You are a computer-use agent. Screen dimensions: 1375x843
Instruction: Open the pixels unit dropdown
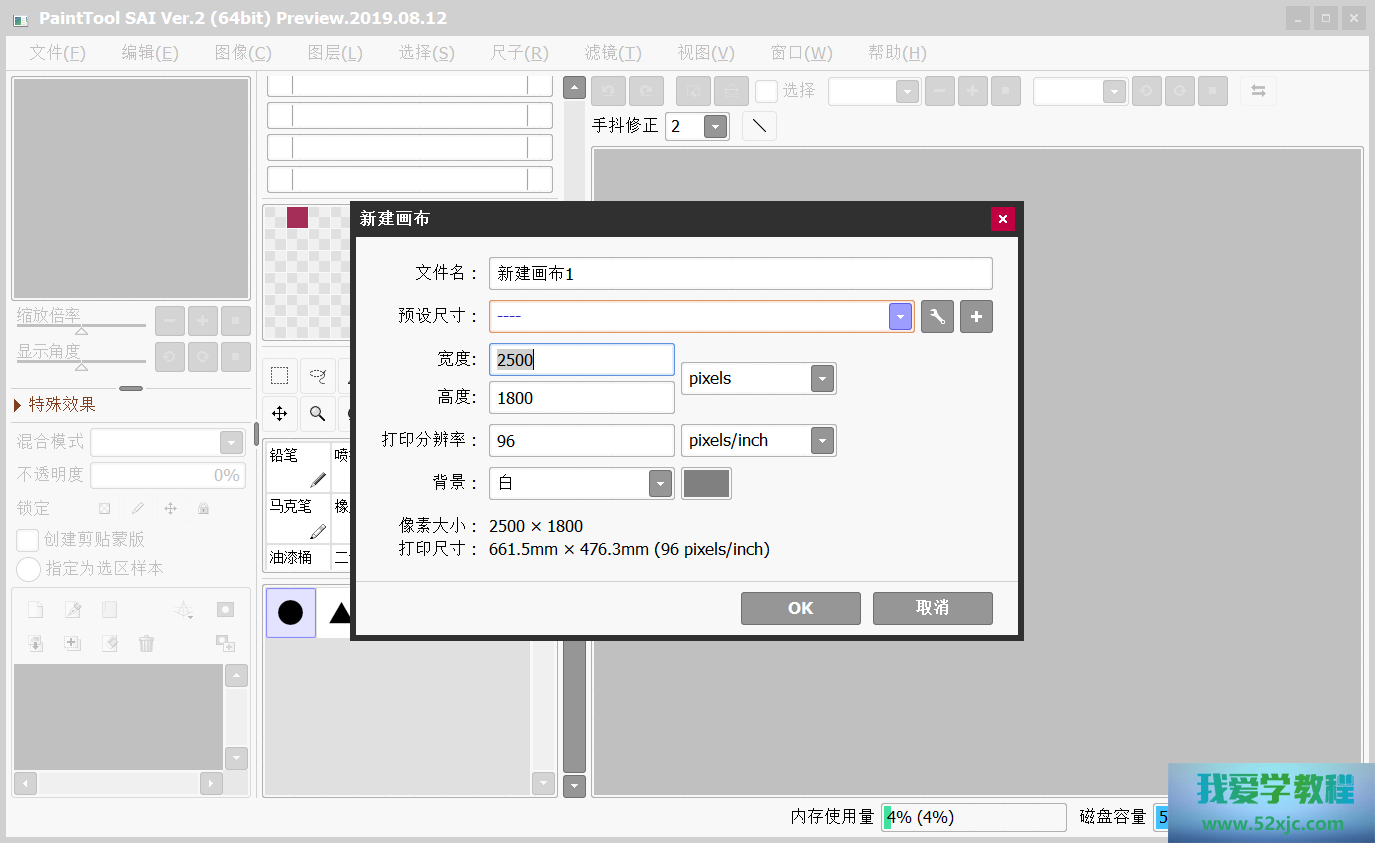pyautogui.click(x=822, y=379)
